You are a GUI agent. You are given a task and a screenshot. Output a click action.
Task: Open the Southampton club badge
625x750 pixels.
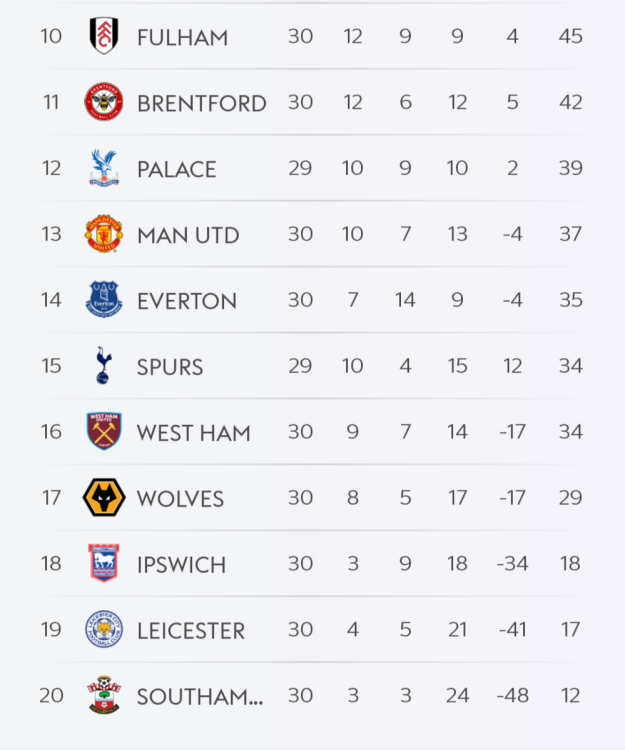click(x=103, y=696)
